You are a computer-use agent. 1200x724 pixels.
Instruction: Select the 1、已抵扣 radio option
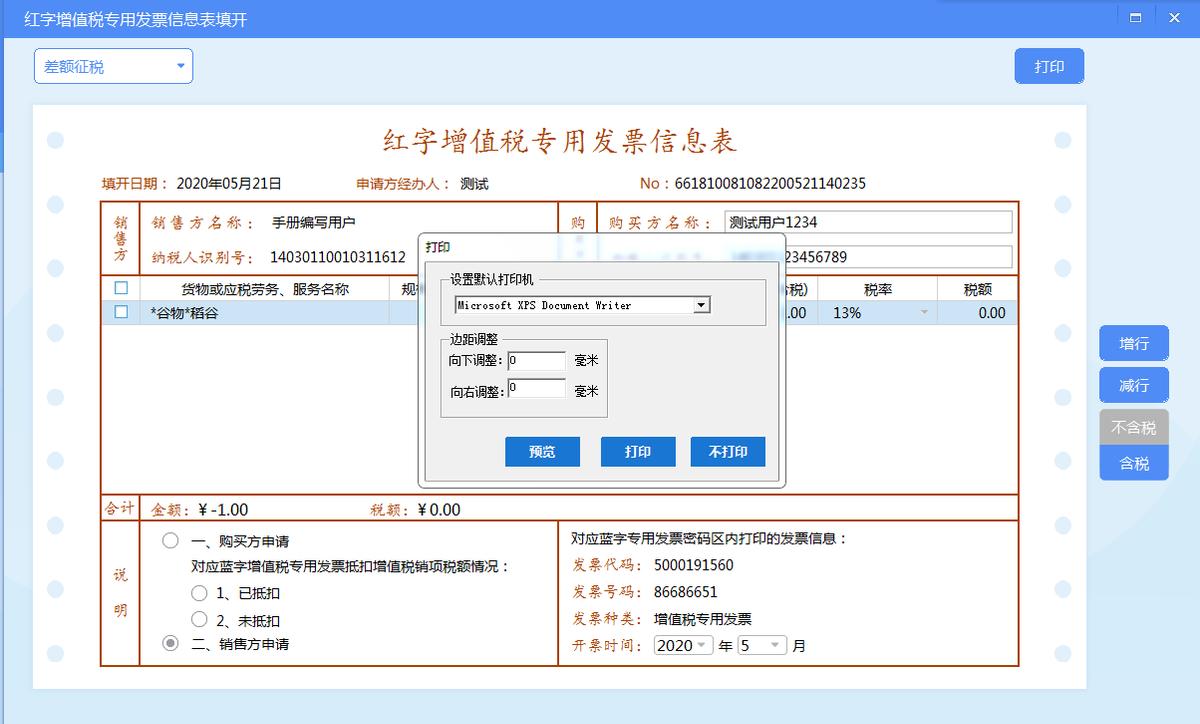point(199,594)
